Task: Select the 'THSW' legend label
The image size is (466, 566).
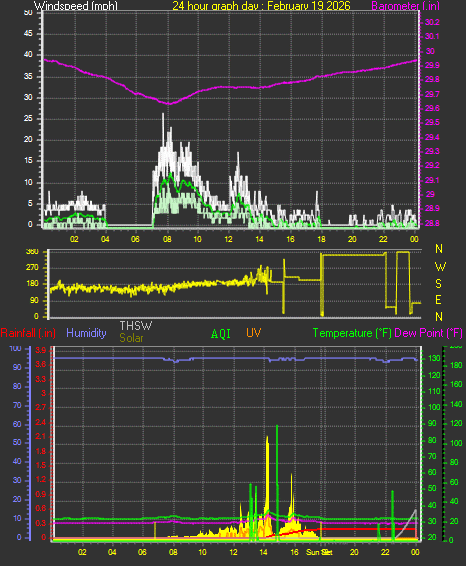Action: (136, 326)
